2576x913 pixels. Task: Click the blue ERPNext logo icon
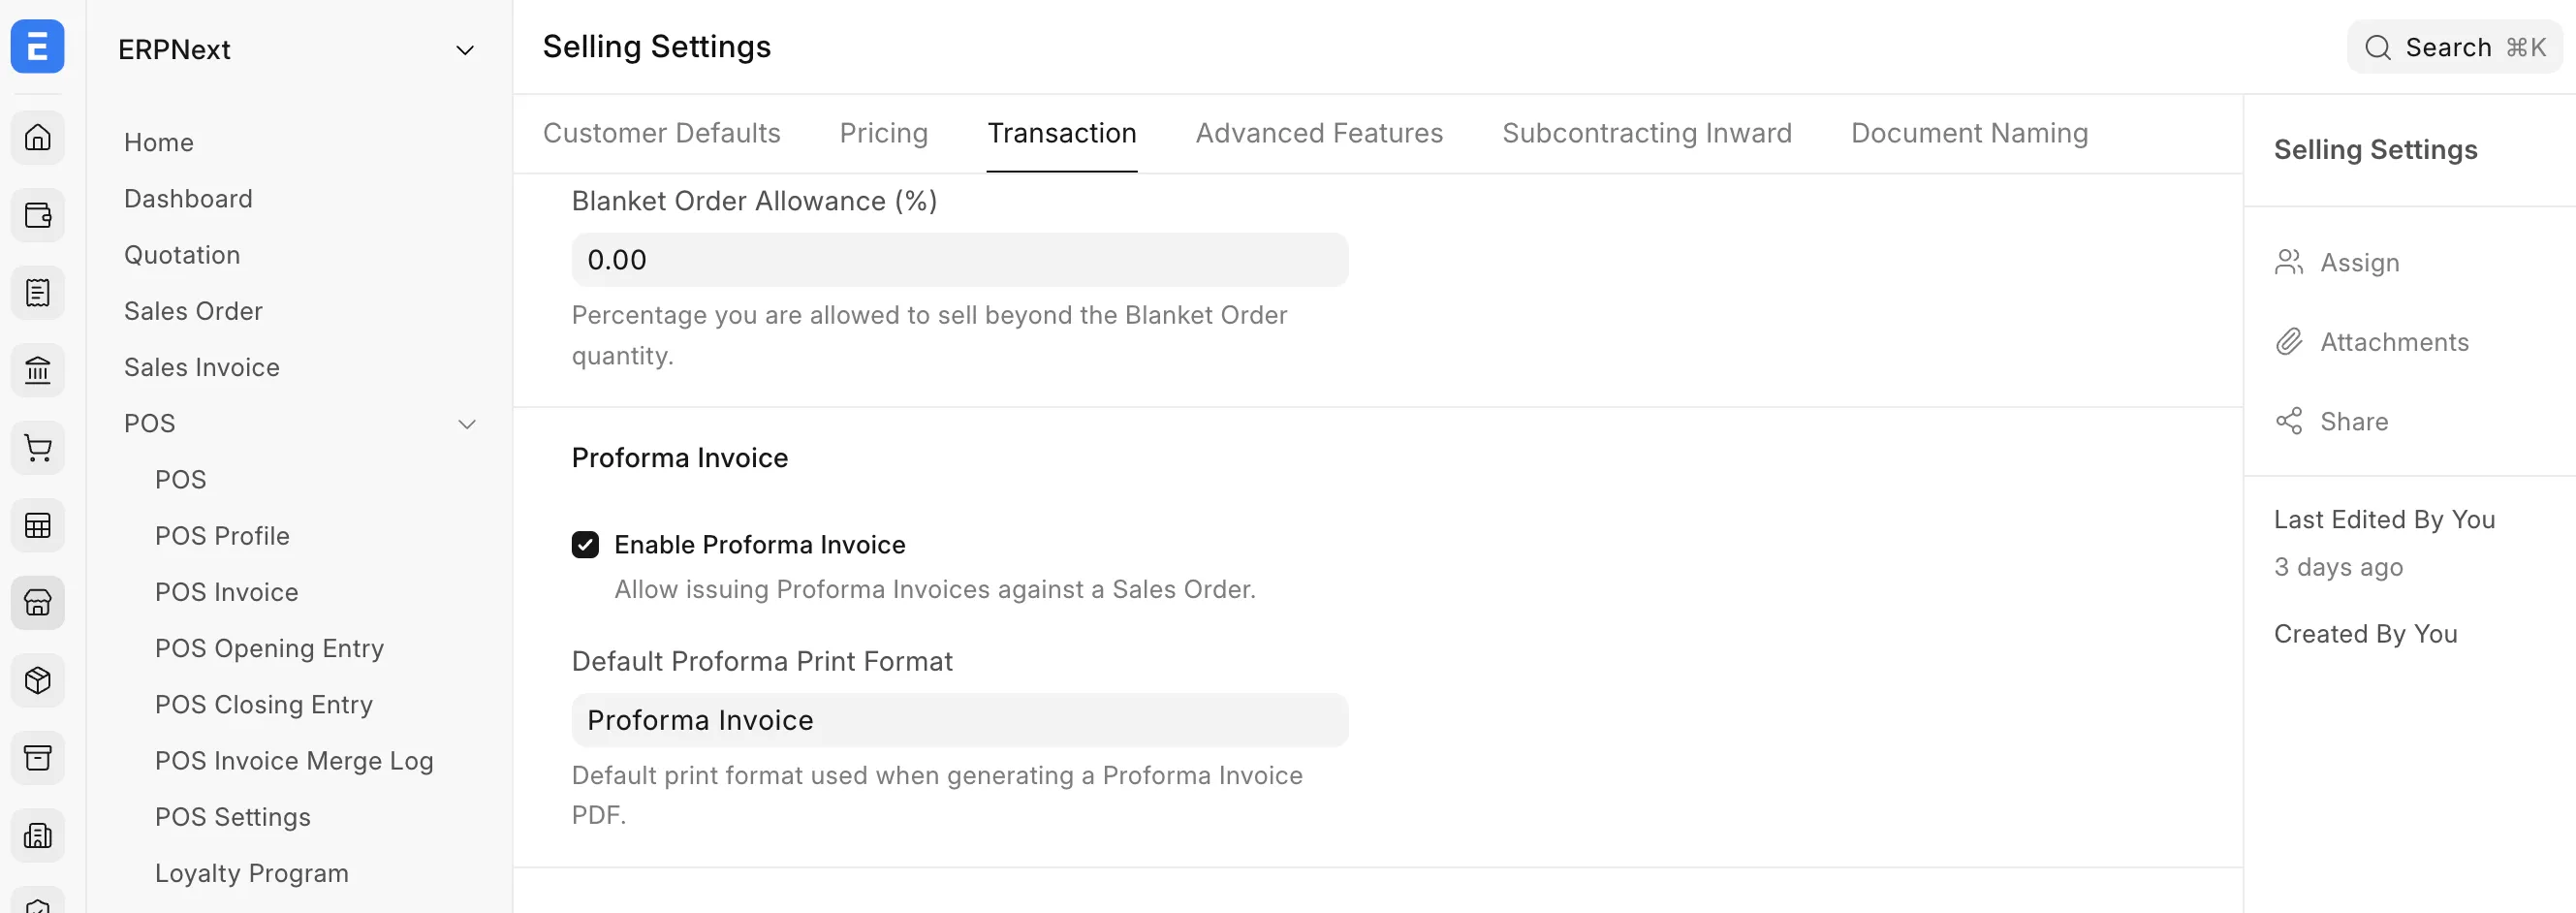tap(38, 47)
